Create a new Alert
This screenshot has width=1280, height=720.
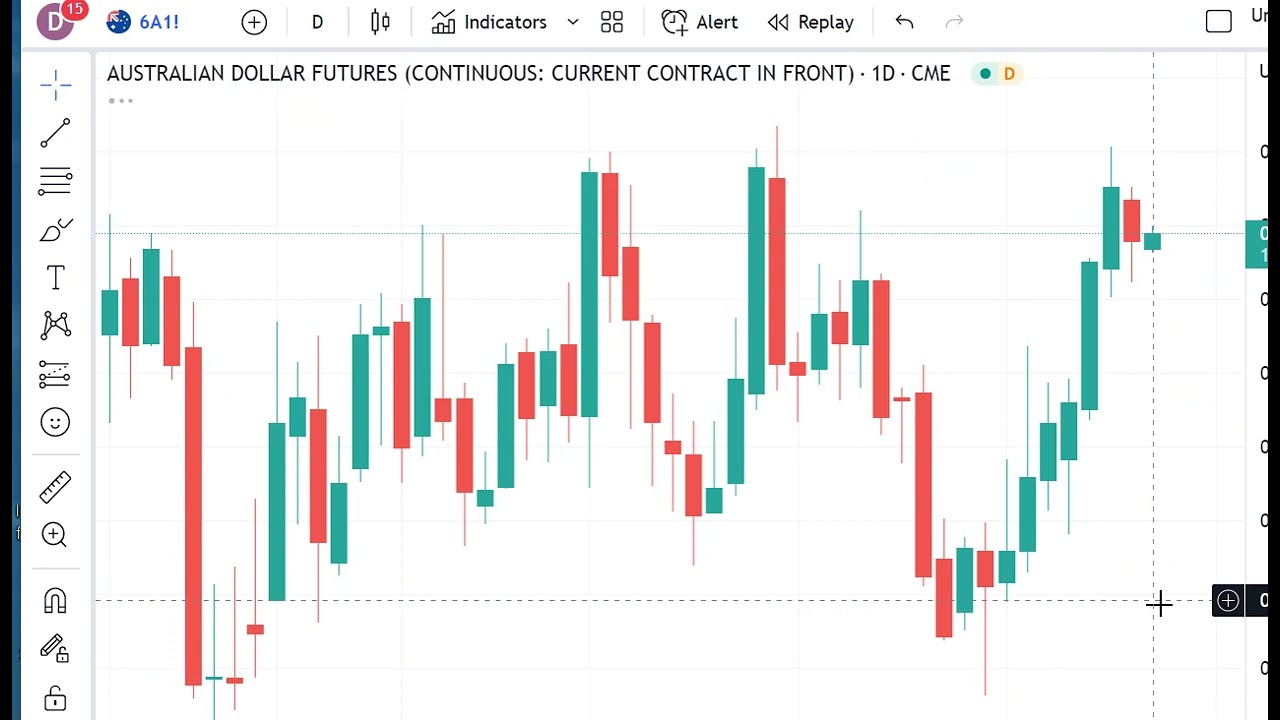[700, 22]
